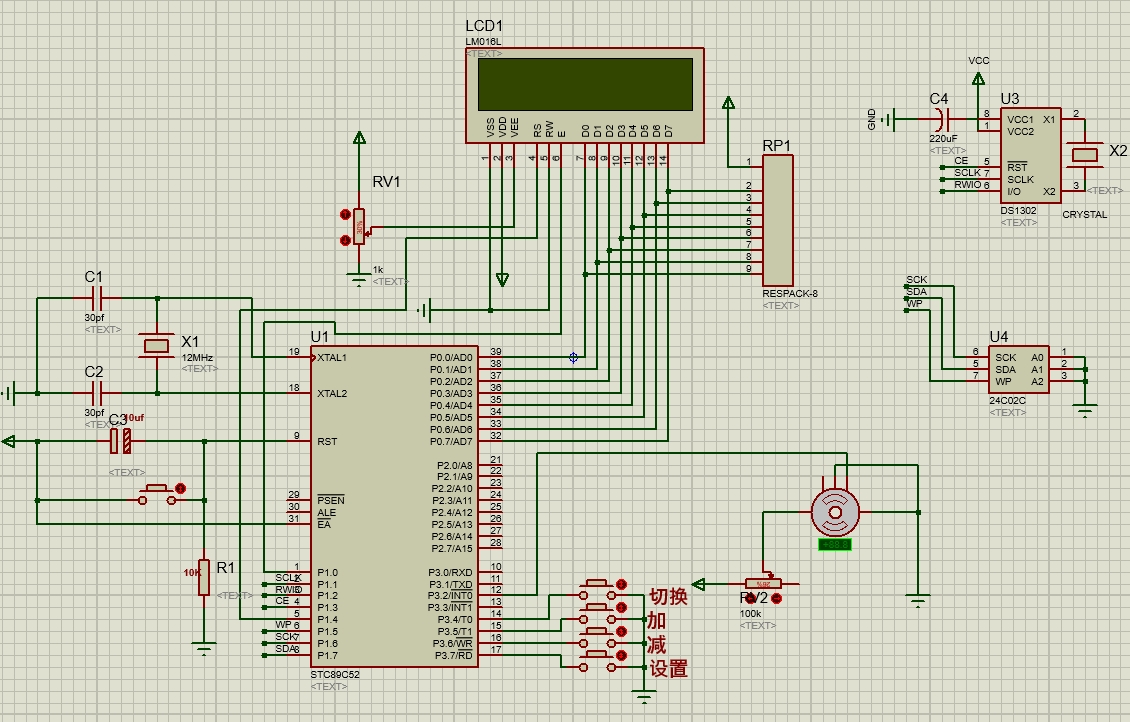Select the C2 capacitor symbol
Viewport: 1130px width, 722px height.
pos(97,393)
